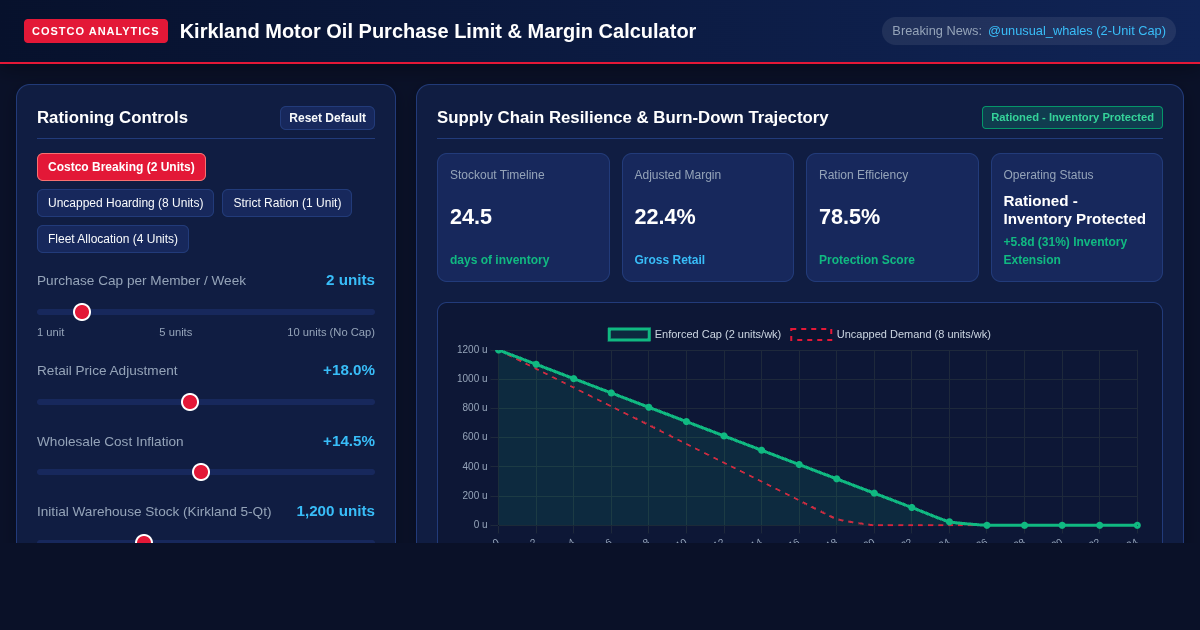The width and height of the screenshot is (1200, 630).
Task: Select the Costco Breaking (2 Units) preset
Action: [x=121, y=167]
